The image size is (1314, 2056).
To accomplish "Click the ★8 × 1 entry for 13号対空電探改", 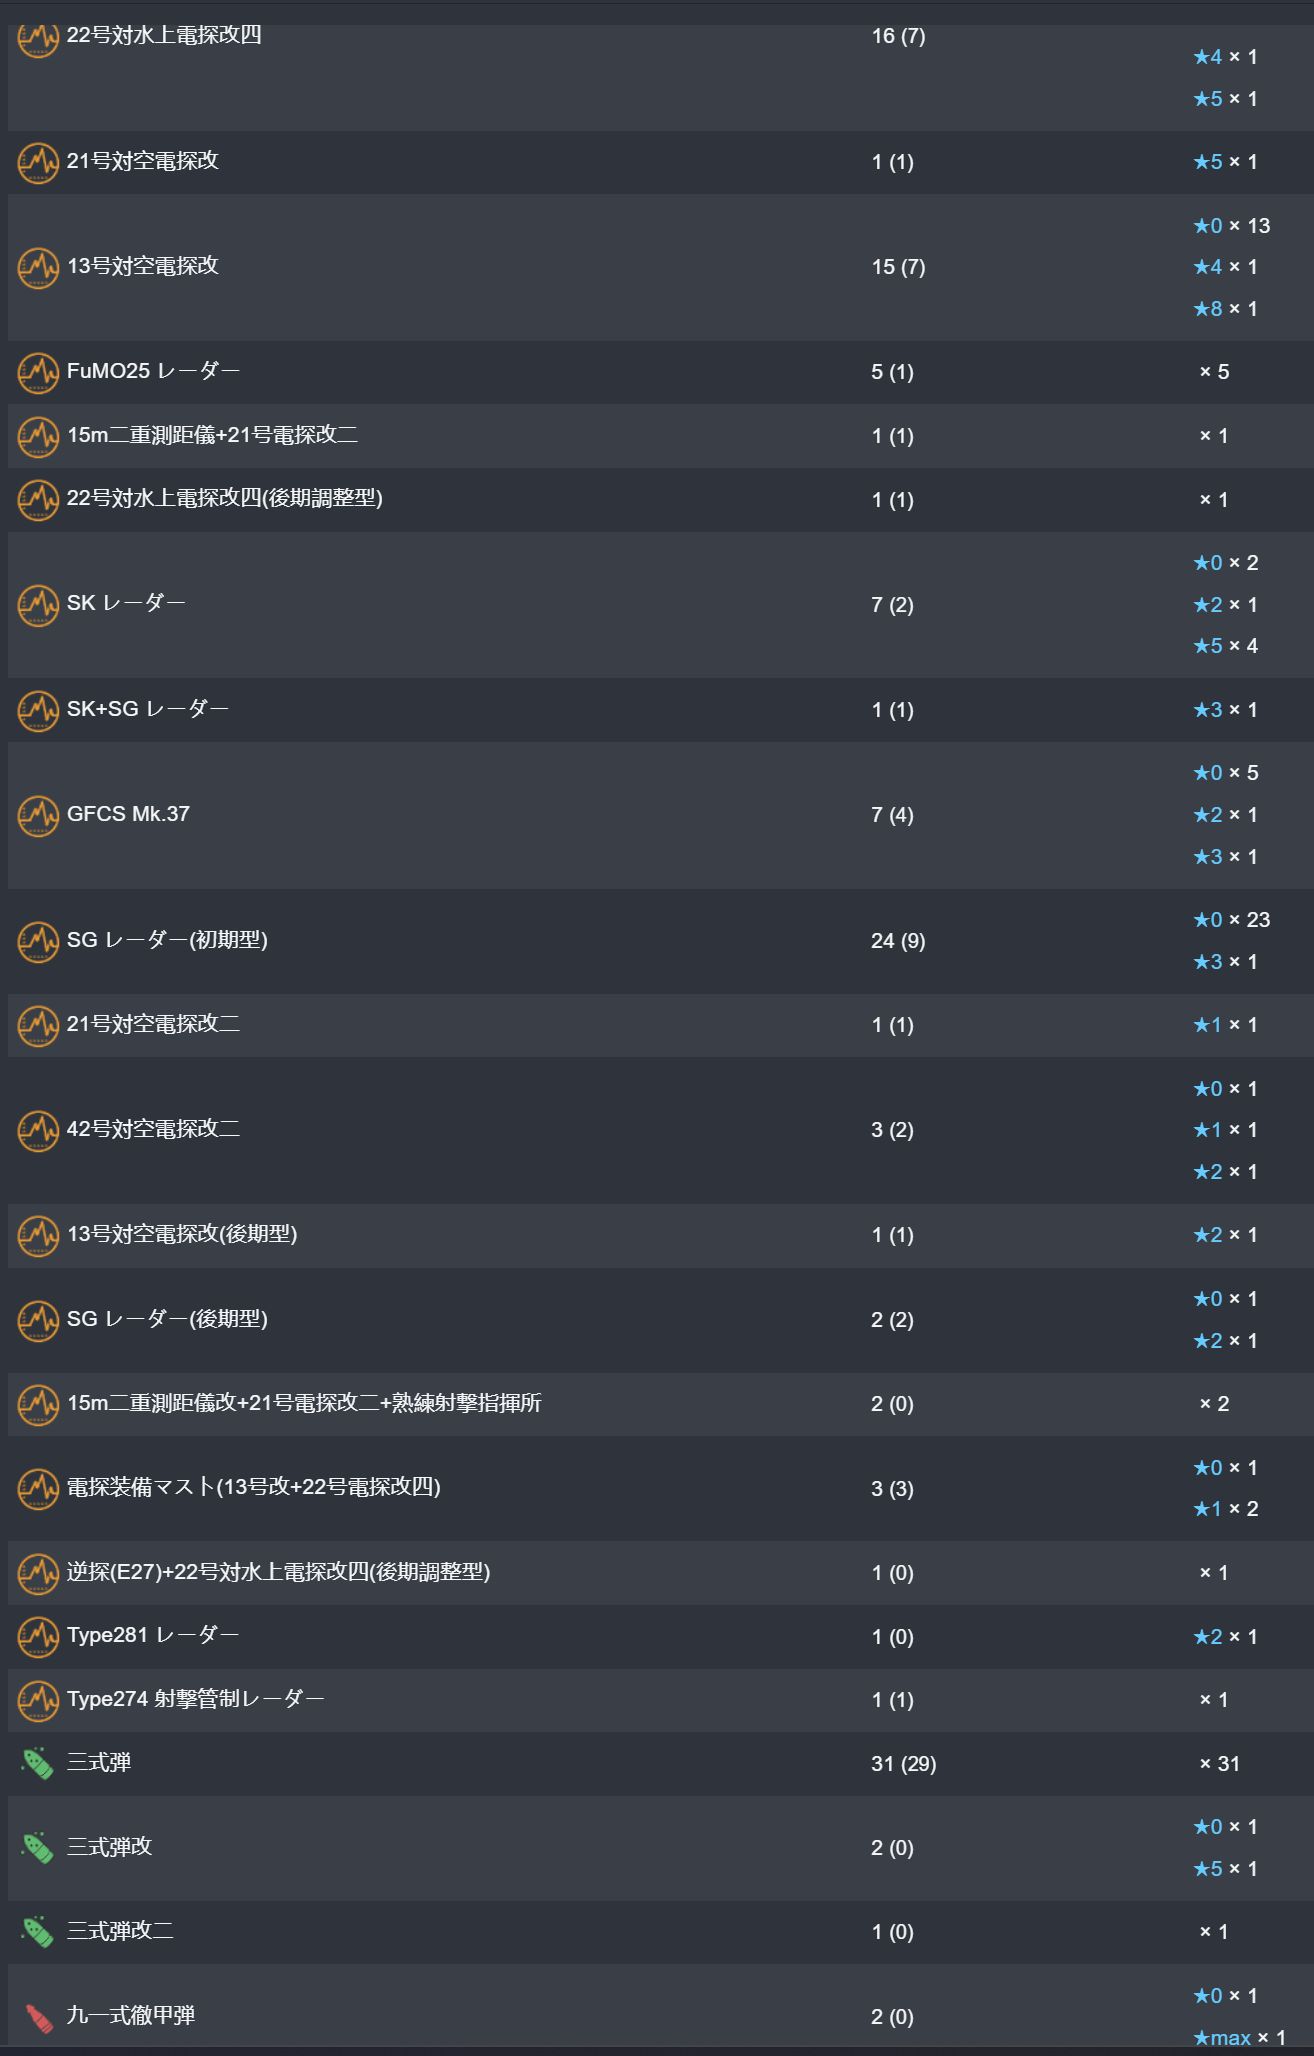I will point(1225,309).
